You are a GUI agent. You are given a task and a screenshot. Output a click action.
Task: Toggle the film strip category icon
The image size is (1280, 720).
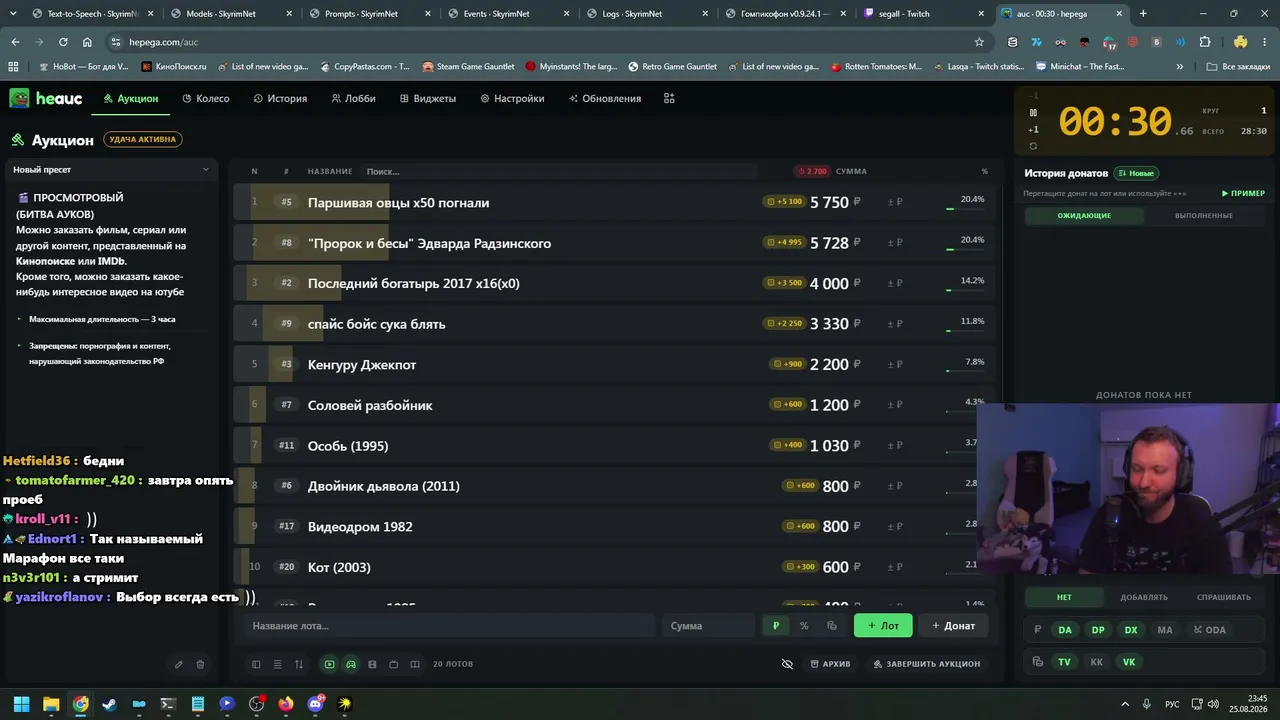372,664
